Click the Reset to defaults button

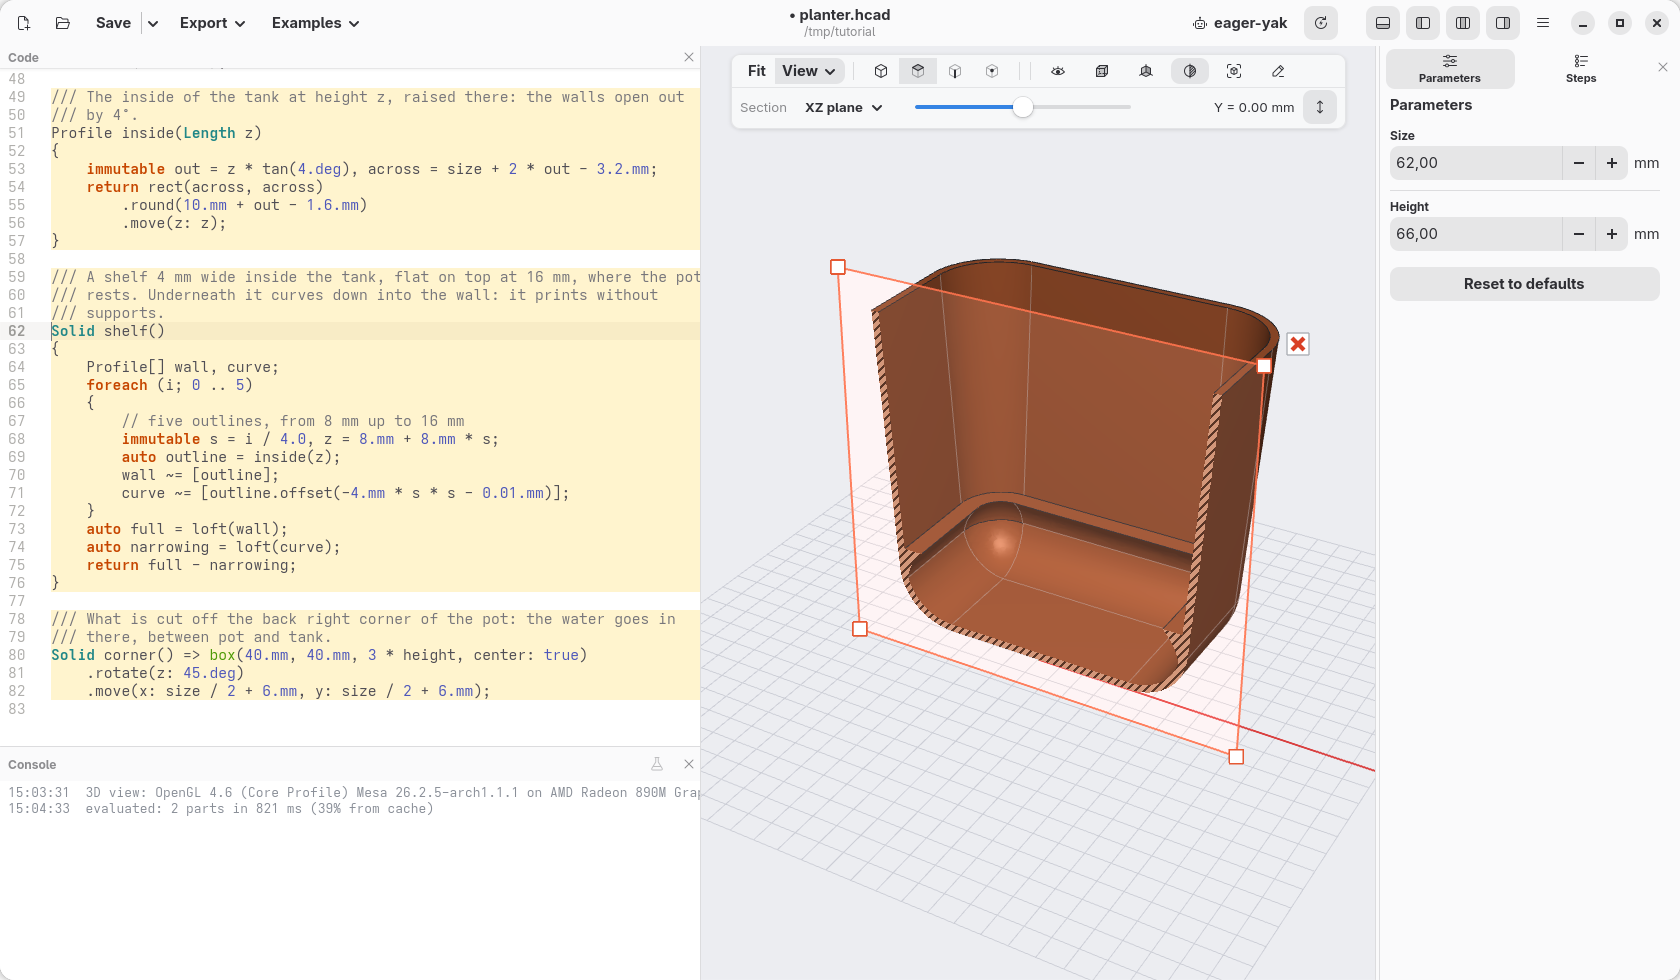pyautogui.click(x=1524, y=284)
